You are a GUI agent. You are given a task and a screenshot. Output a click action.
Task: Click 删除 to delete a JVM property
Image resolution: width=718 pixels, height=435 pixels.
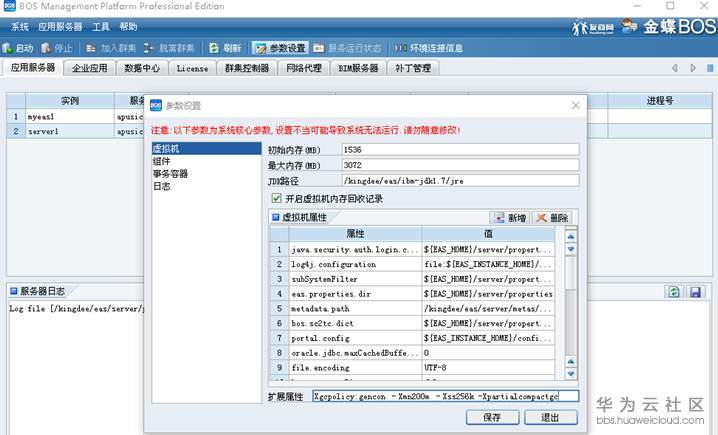pyautogui.click(x=552, y=218)
